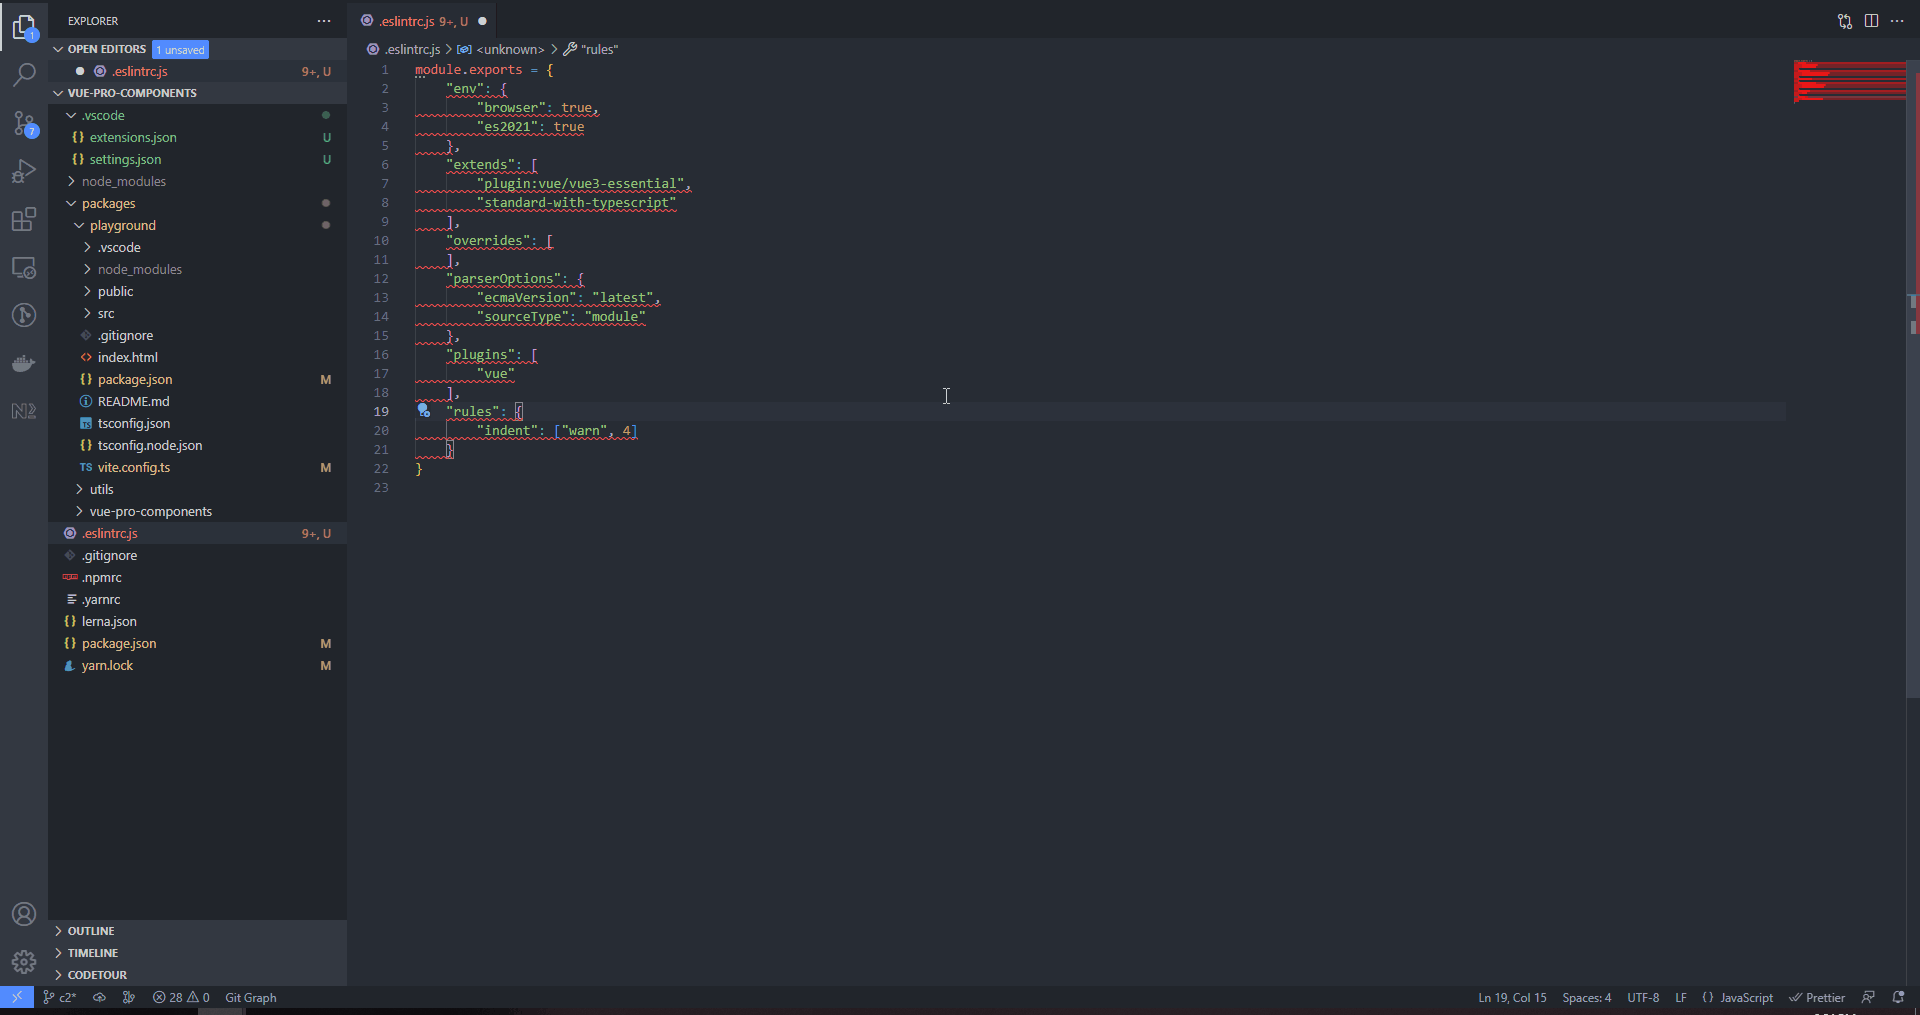
Task: Open the Git Graph activity bar icon
Action: (x=24, y=315)
